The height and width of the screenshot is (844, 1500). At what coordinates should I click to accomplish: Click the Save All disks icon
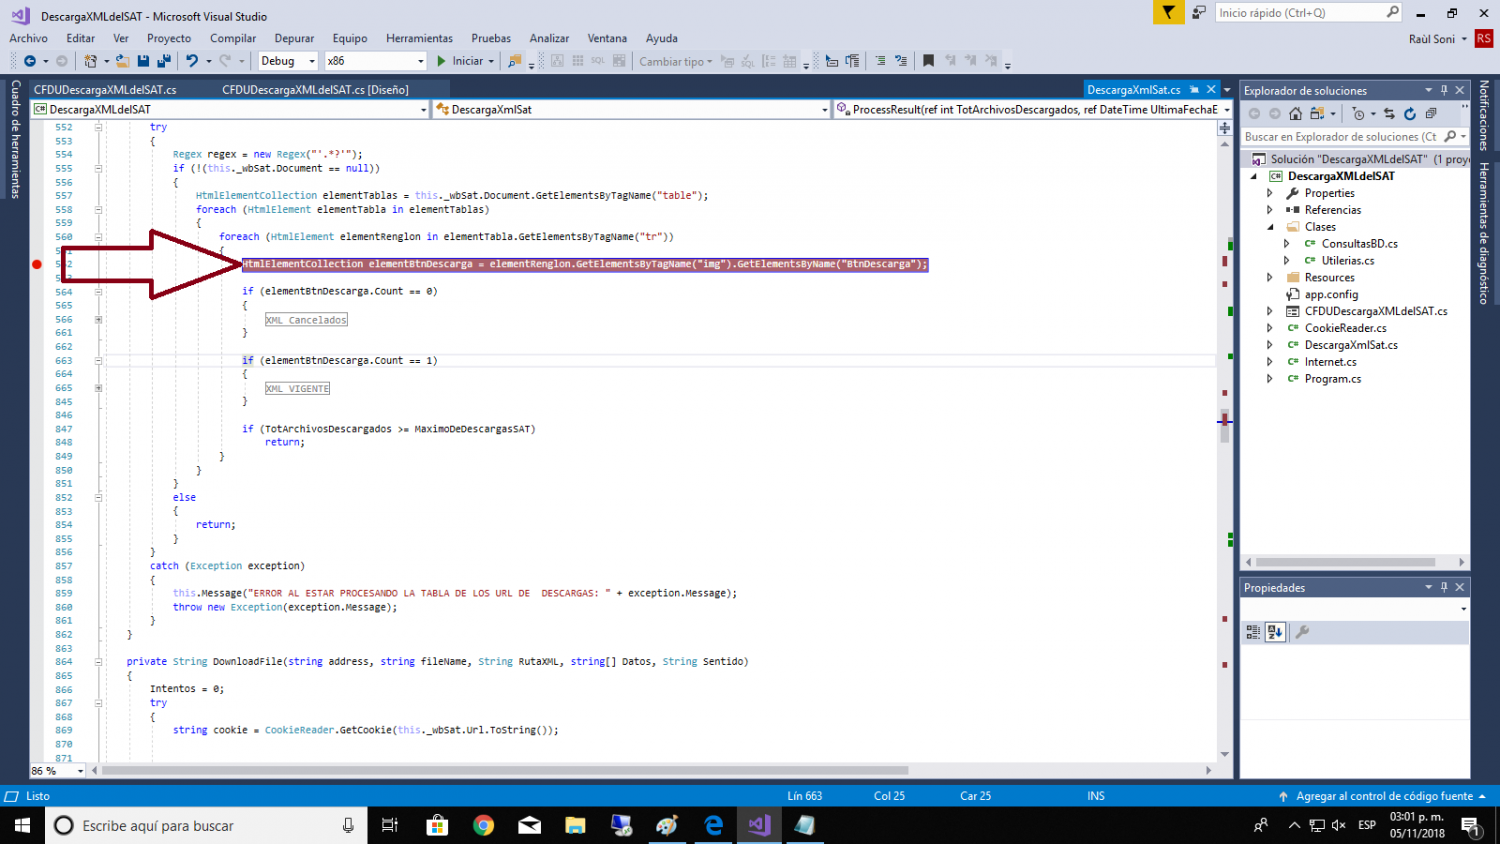pyautogui.click(x=164, y=61)
